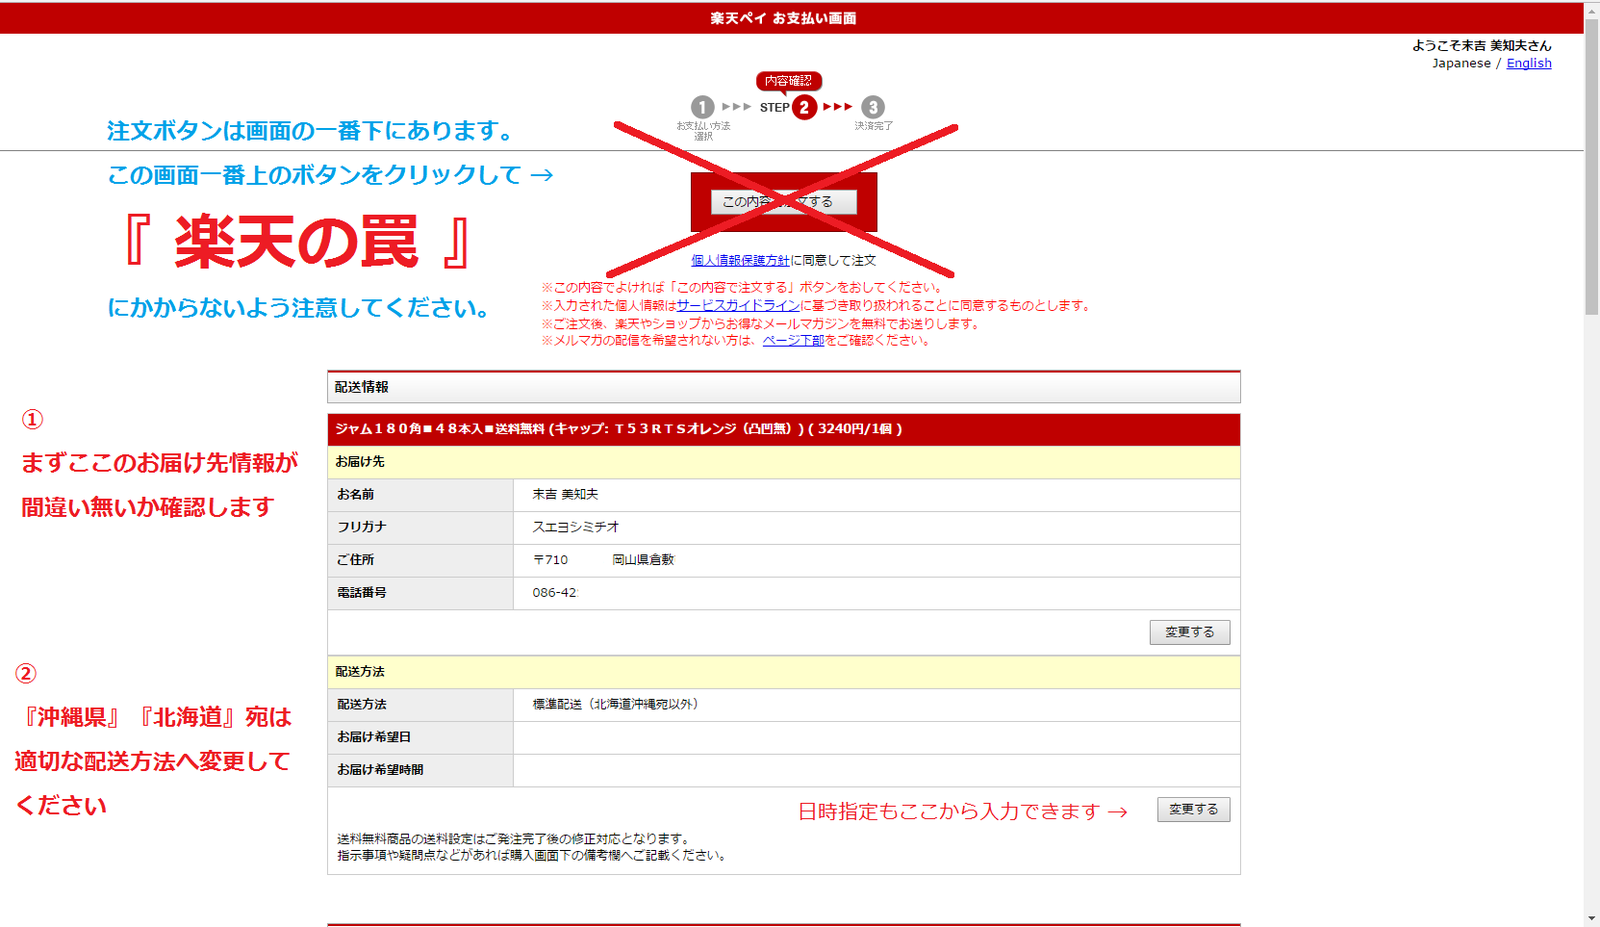
Task: Click the welcome text ようこそ末吉 美知夫さん
Action: click(1482, 45)
